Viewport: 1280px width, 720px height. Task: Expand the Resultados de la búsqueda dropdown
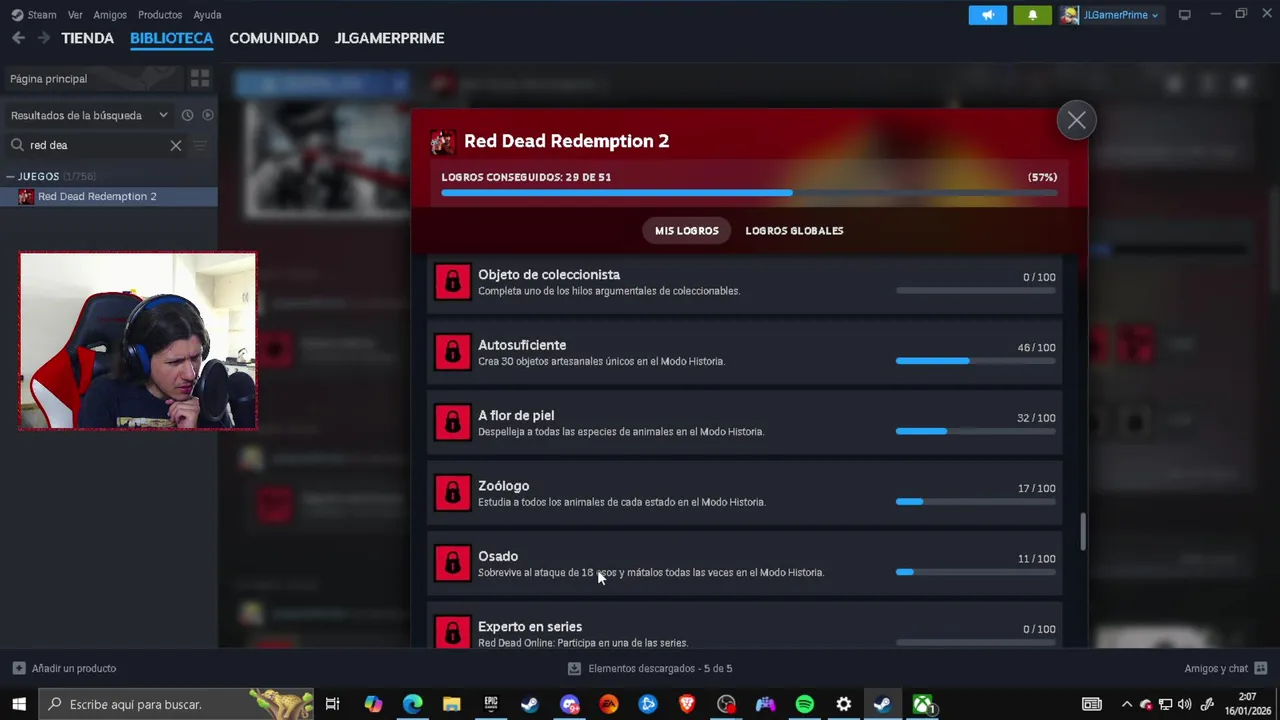89,115
